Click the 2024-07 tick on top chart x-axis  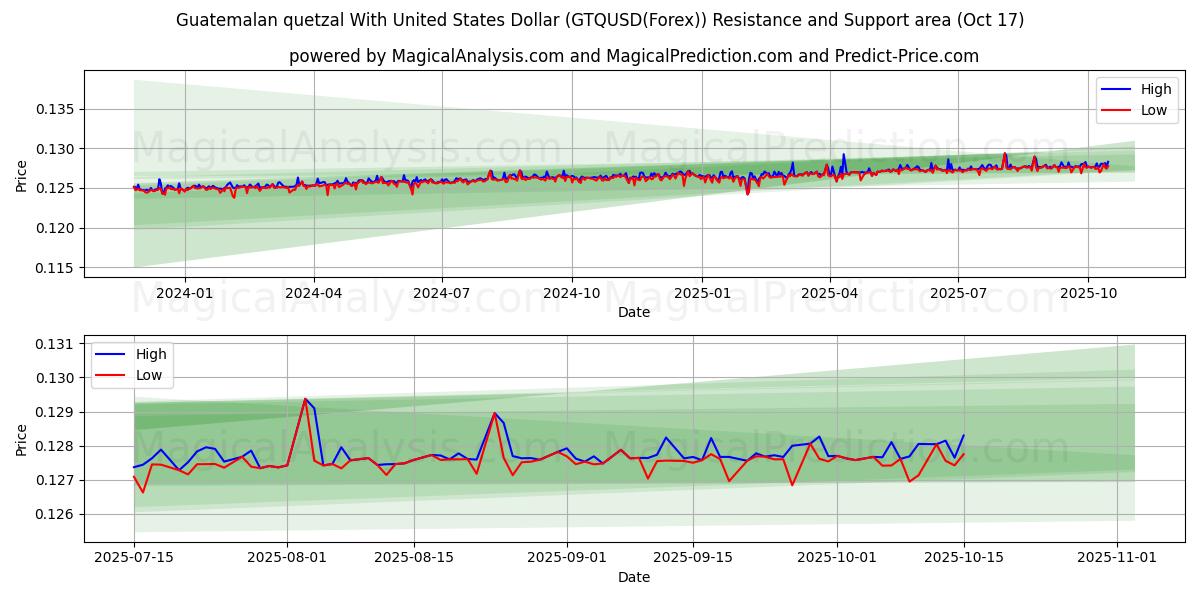coord(442,293)
